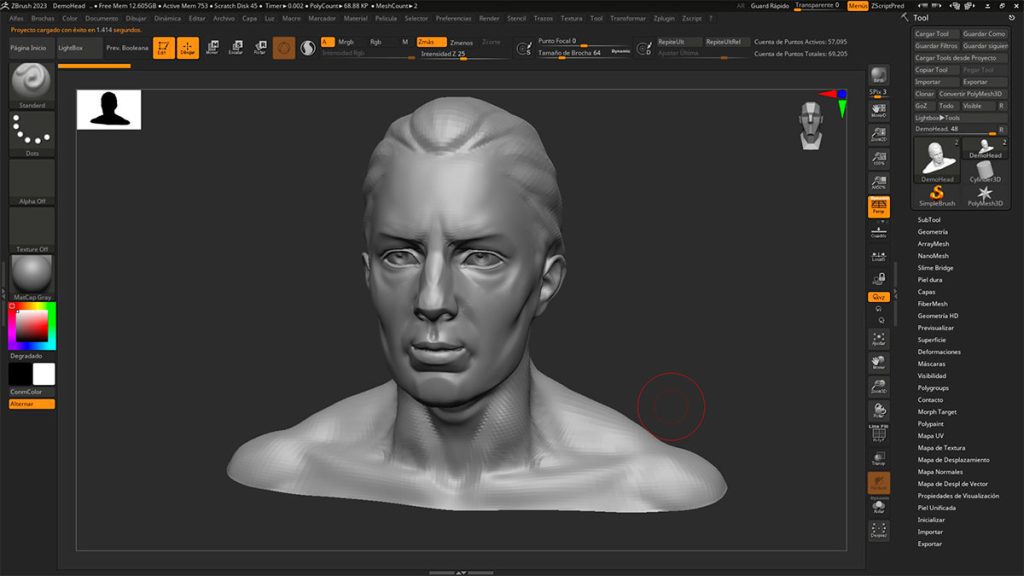The width and height of the screenshot is (1024, 576).
Task: Open the Render menu
Action: [x=489, y=18]
